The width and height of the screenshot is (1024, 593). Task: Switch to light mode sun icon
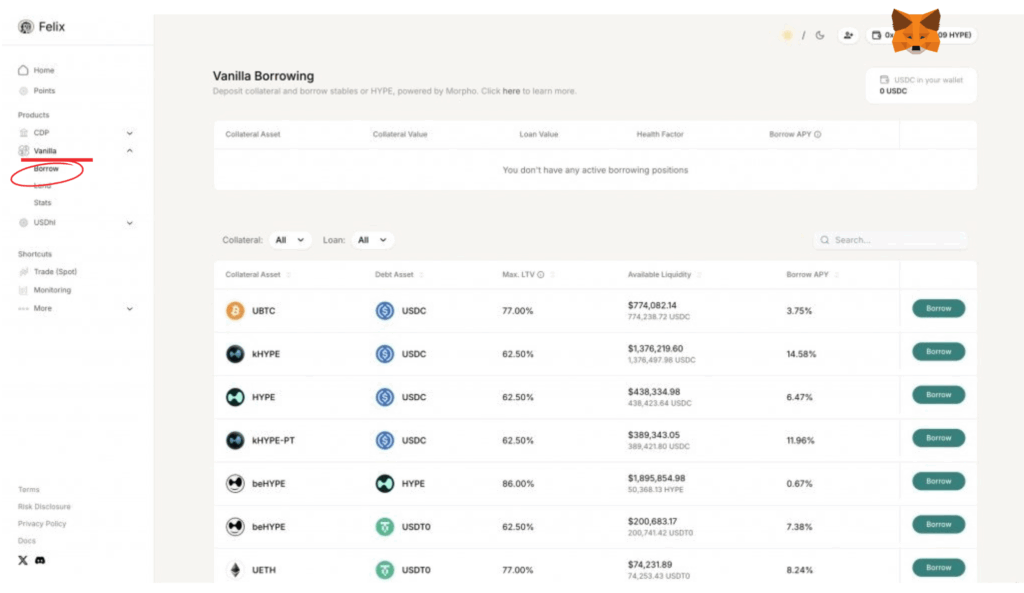pyautogui.click(x=787, y=35)
